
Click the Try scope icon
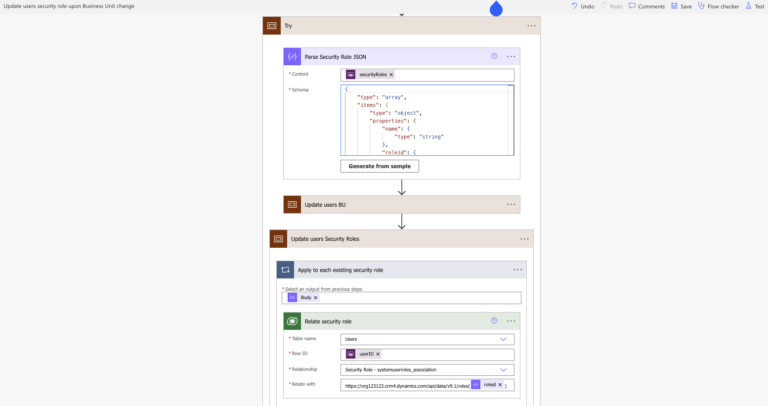[x=272, y=25]
